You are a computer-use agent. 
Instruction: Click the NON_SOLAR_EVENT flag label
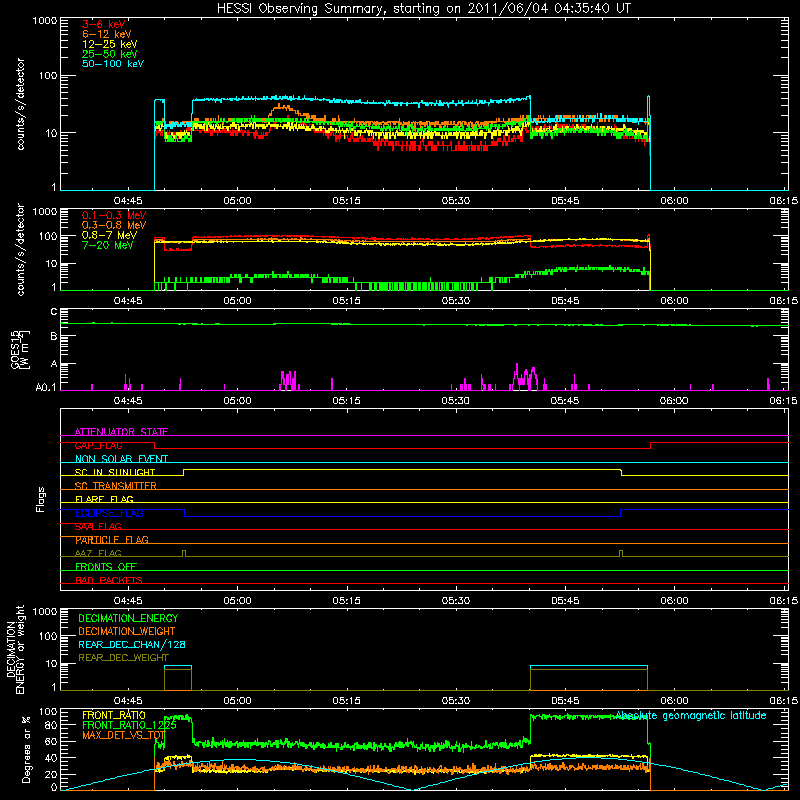coord(121,459)
